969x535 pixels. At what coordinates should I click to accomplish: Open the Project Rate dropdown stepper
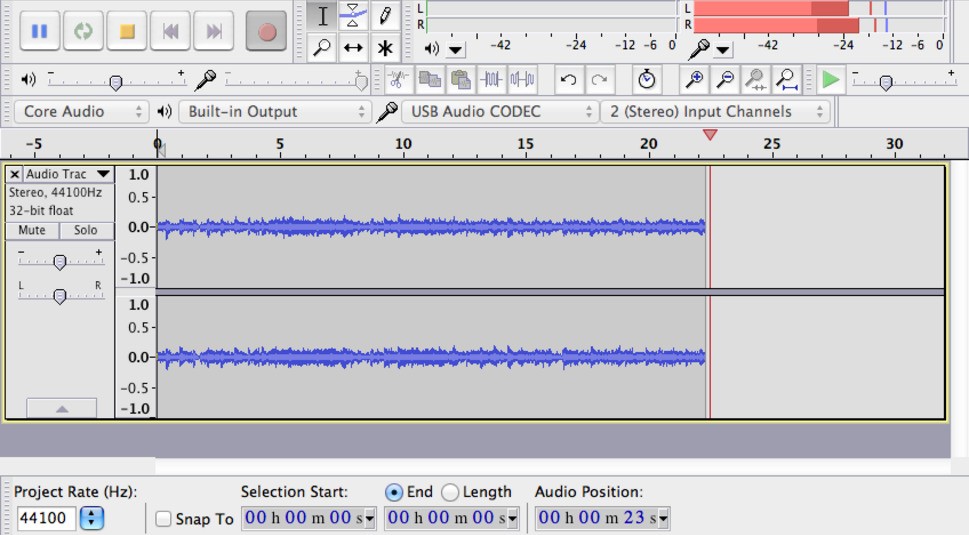coord(91,518)
